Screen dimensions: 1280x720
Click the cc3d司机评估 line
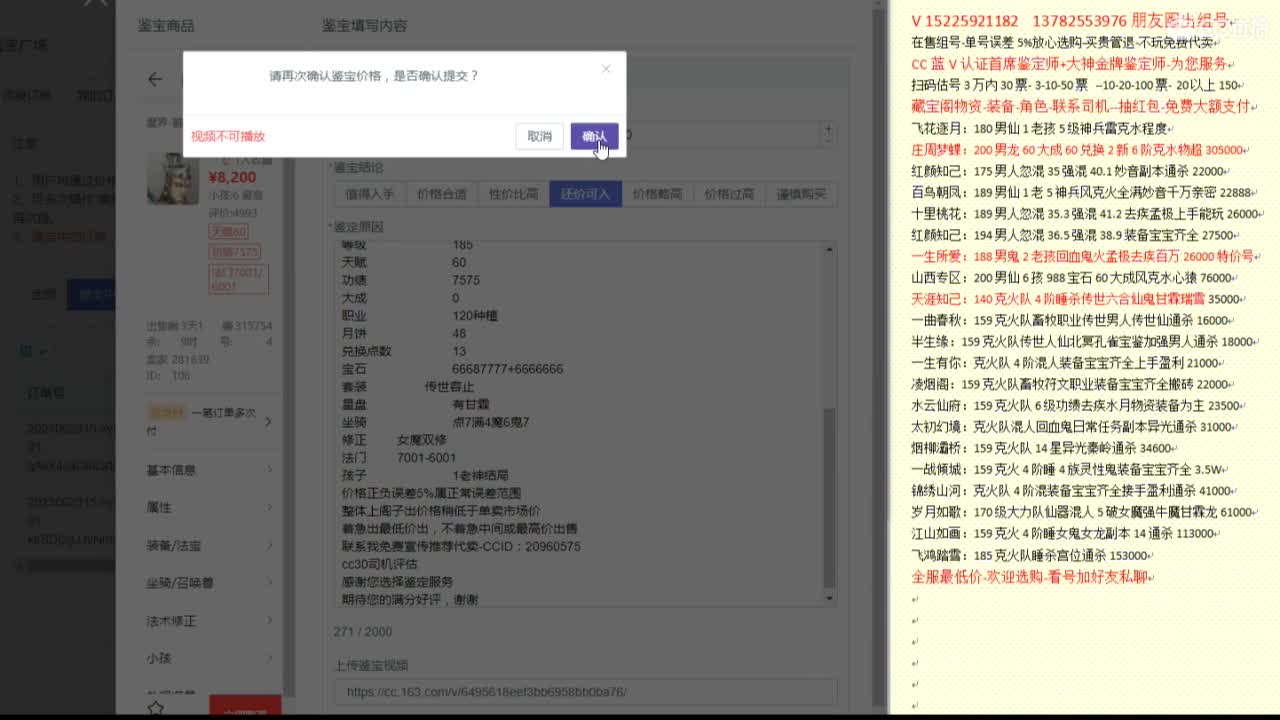coord(379,564)
